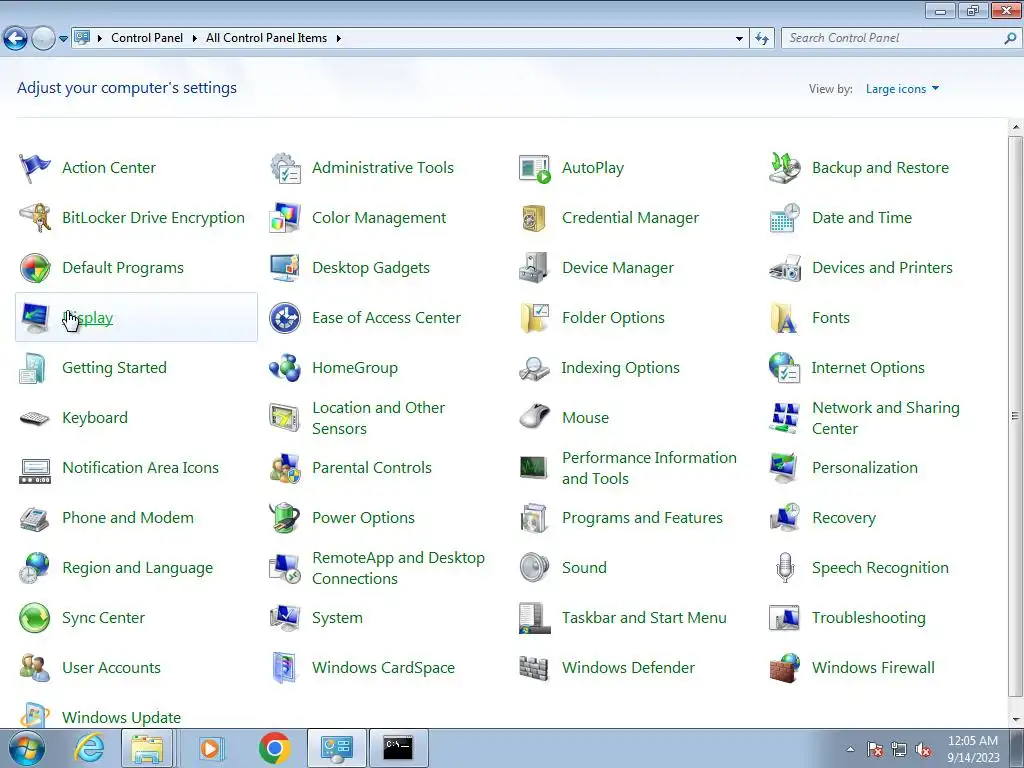Click the Ease of Access Center icon

pyautogui.click(x=285, y=318)
